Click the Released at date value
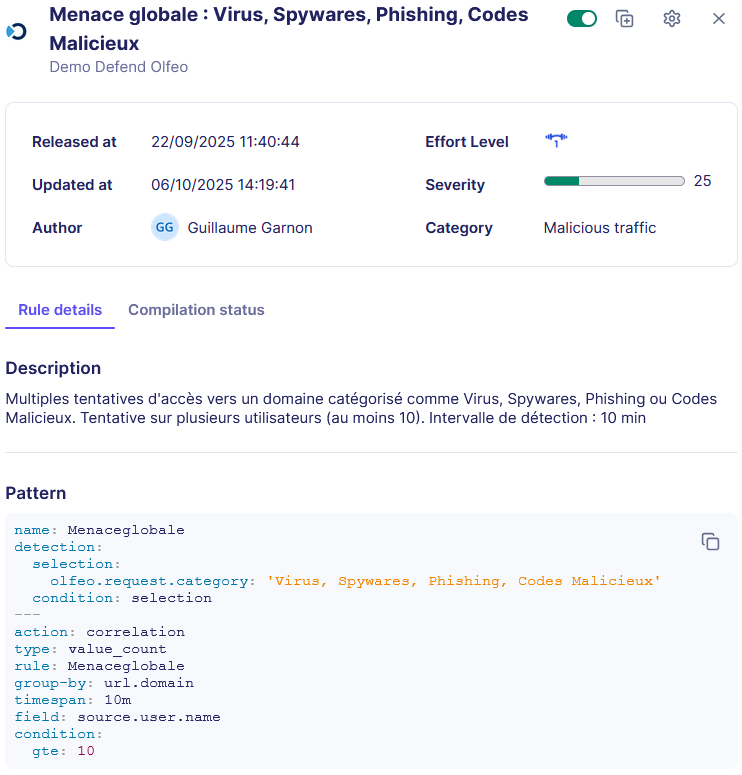The height and width of the screenshot is (775, 742). point(225,142)
